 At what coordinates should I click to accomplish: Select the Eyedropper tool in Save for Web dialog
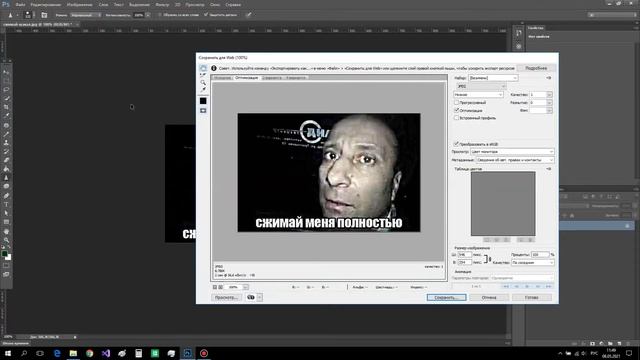203,90
